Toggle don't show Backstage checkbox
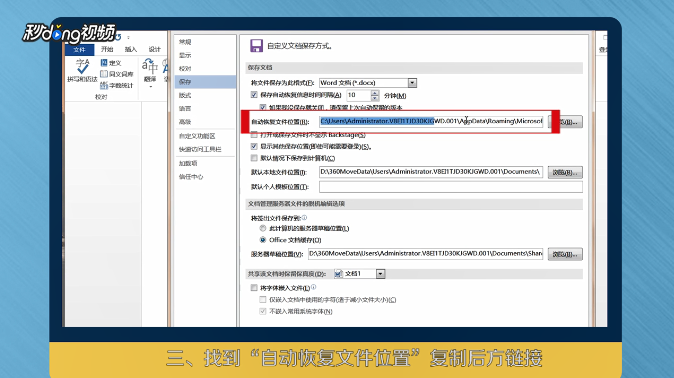This screenshot has width=674, height=378. click(254, 135)
